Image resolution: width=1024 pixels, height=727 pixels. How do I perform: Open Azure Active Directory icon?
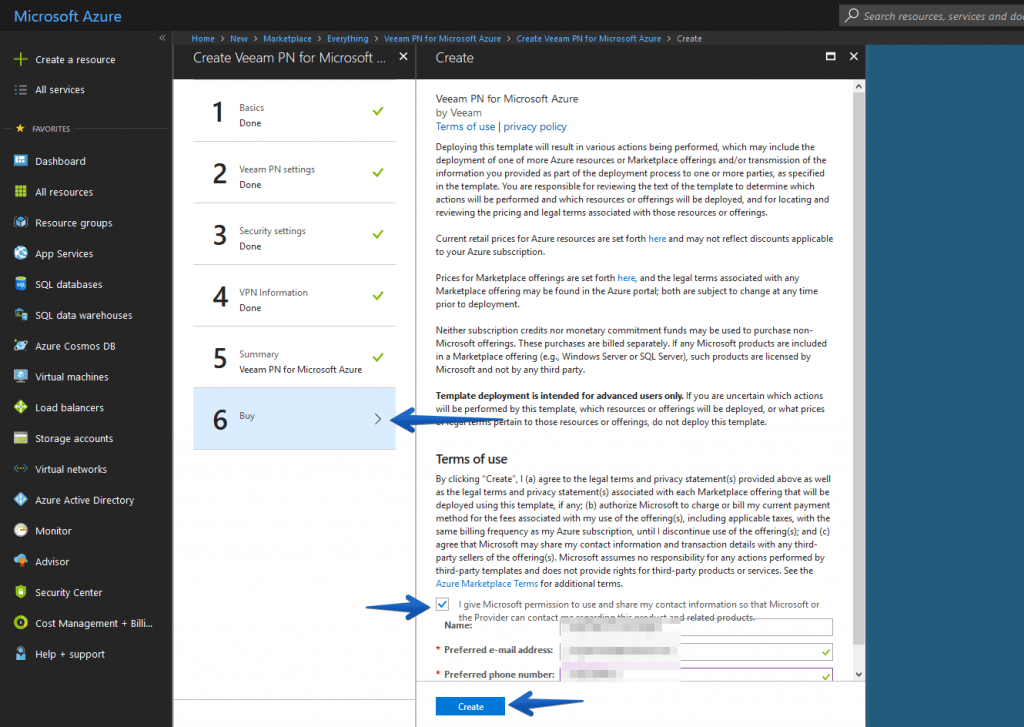[20, 500]
